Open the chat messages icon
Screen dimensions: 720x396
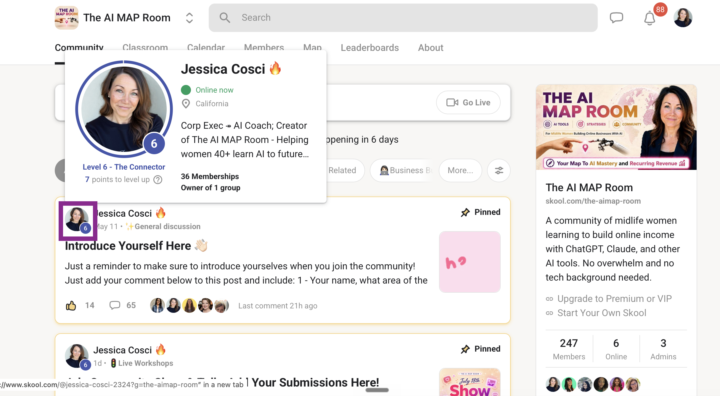pos(616,18)
